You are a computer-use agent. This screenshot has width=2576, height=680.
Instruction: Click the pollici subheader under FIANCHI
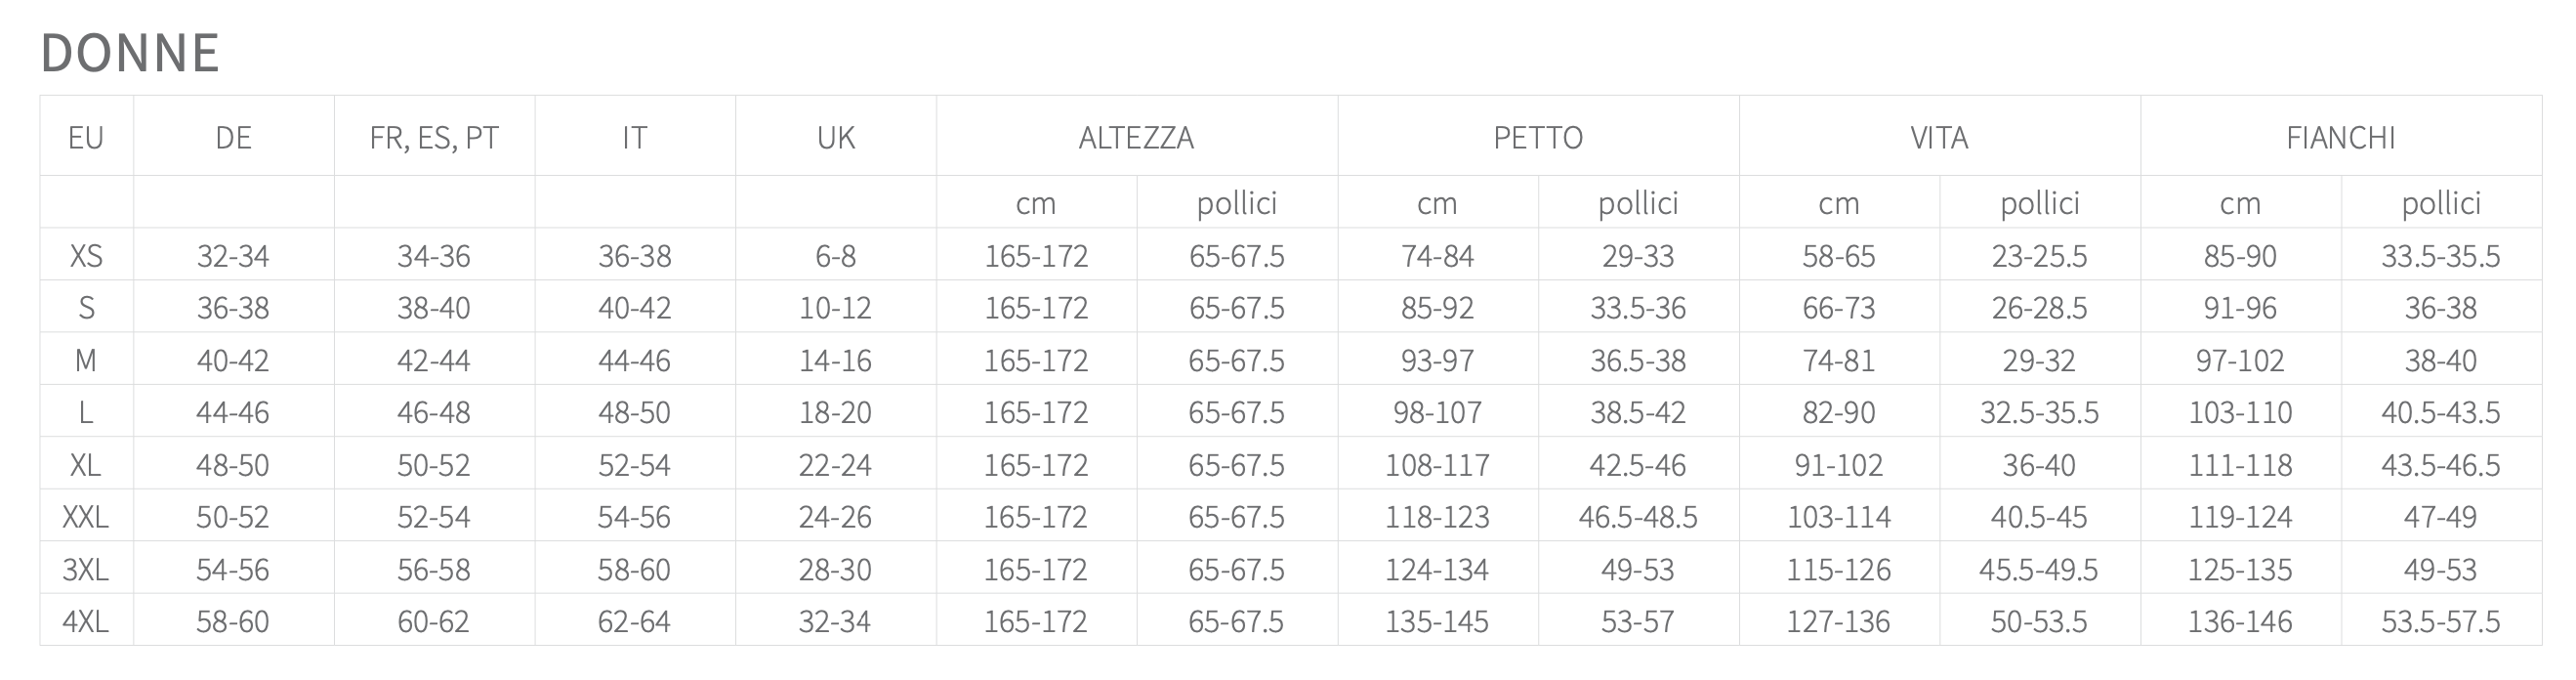(x=2441, y=203)
